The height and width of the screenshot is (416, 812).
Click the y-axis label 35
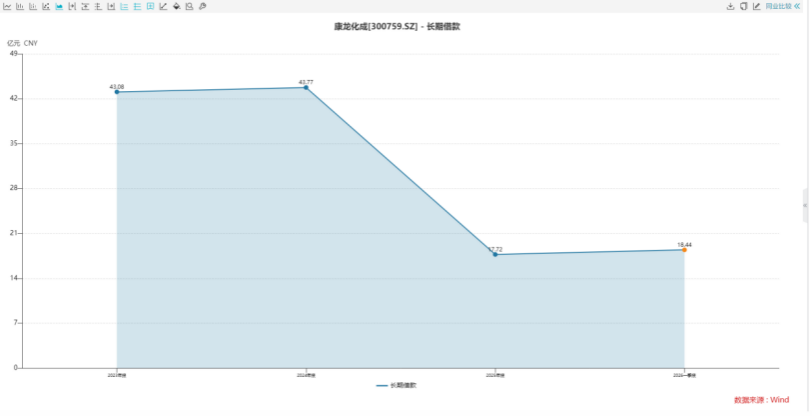point(13,144)
